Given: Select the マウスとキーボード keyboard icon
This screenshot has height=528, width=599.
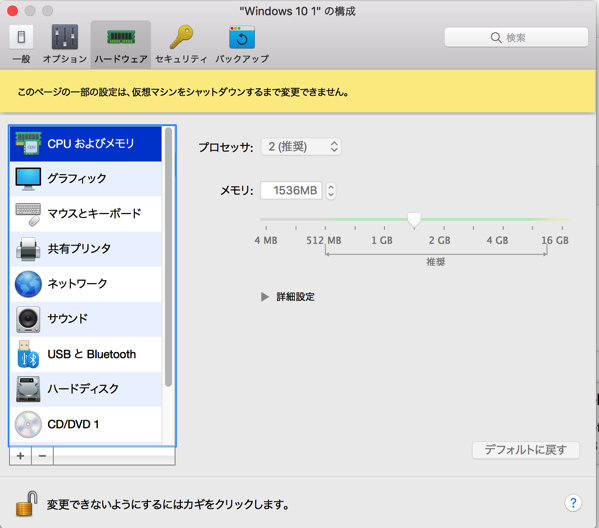Looking at the screenshot, I should (28, 214).
